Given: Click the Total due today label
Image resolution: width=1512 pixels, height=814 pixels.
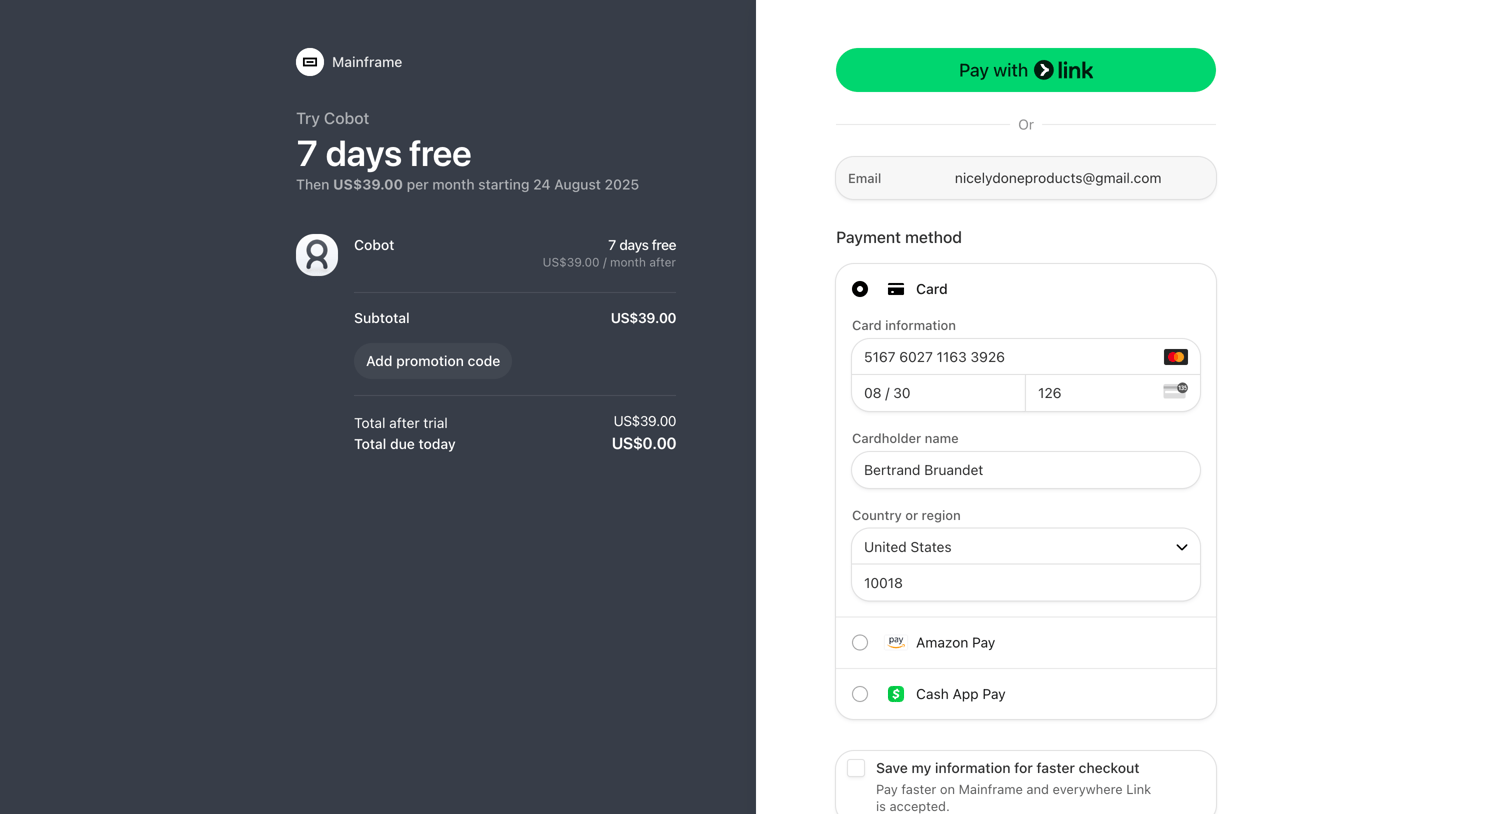Looking at the screenshot, I should (x=405, y=444).
